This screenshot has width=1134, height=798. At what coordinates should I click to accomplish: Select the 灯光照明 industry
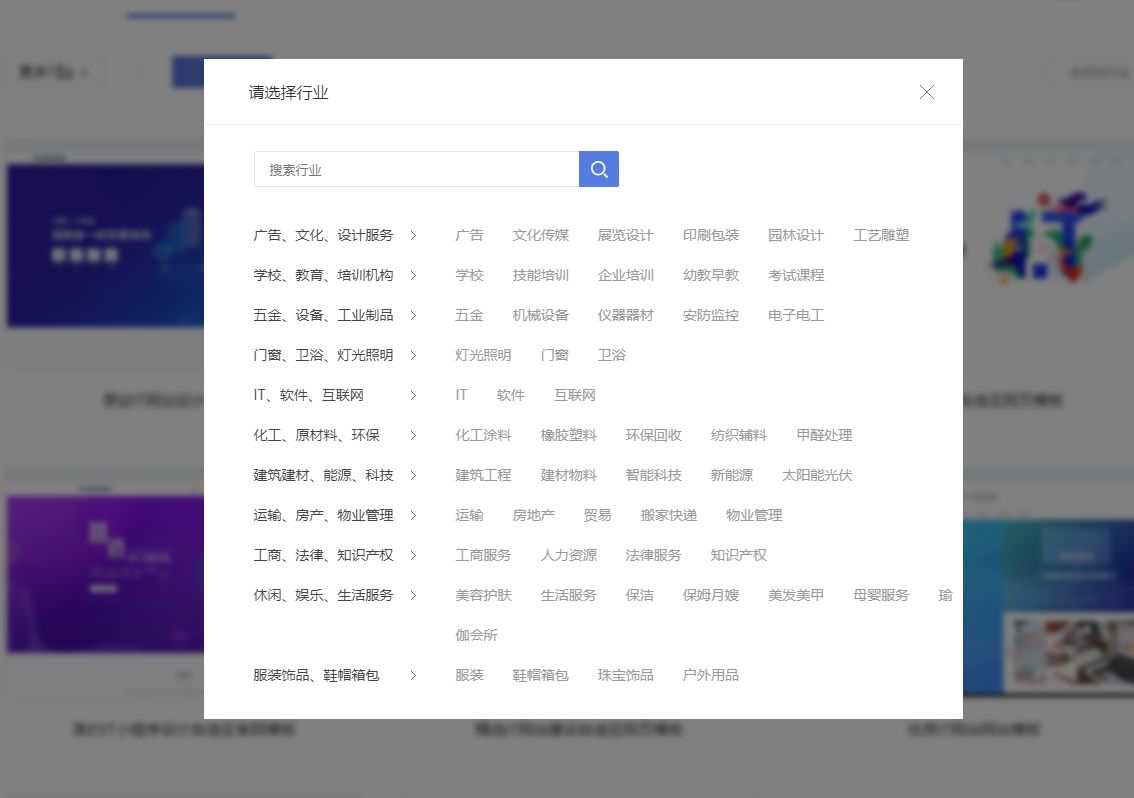coord(482,355)
